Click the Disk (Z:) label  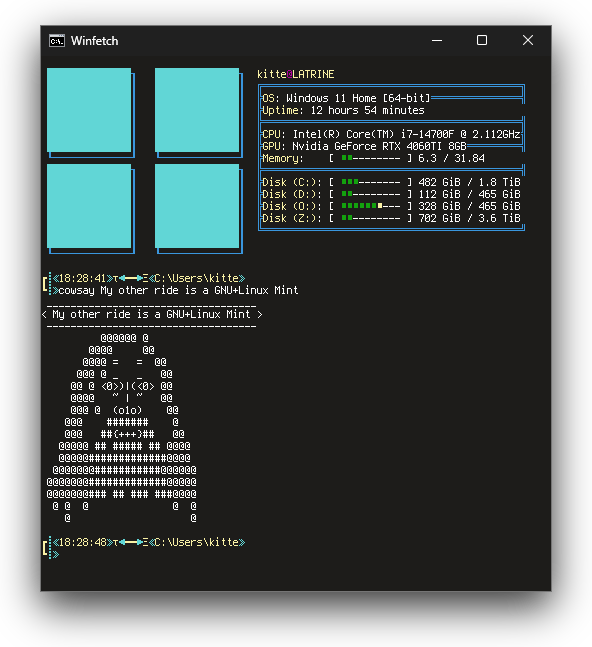click(x=292, y=218)
